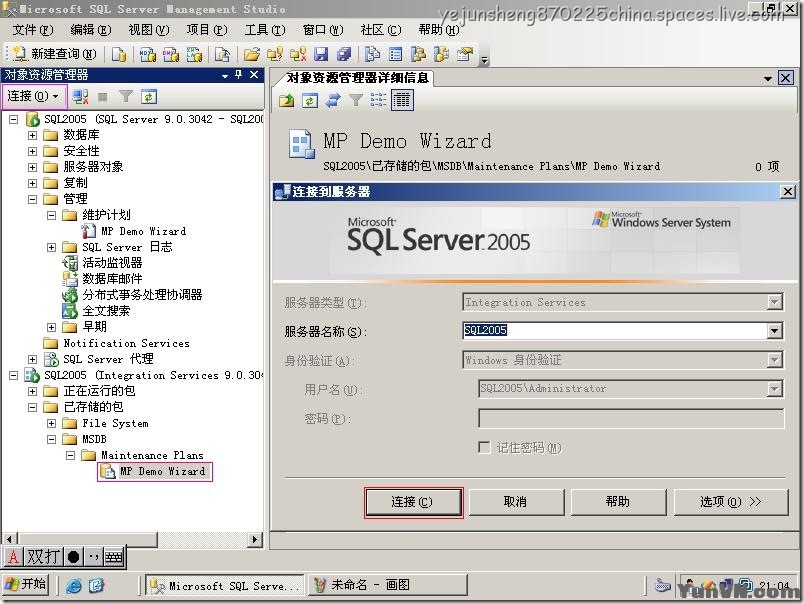Open the 编辑 menu

(x=91, y=30)
